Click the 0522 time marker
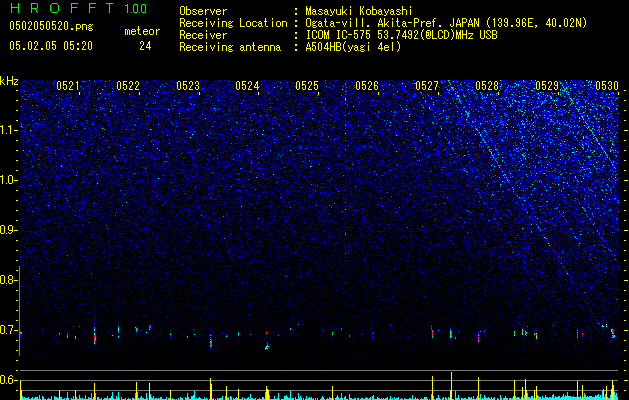Screen dimensions: 629x400 128,86
